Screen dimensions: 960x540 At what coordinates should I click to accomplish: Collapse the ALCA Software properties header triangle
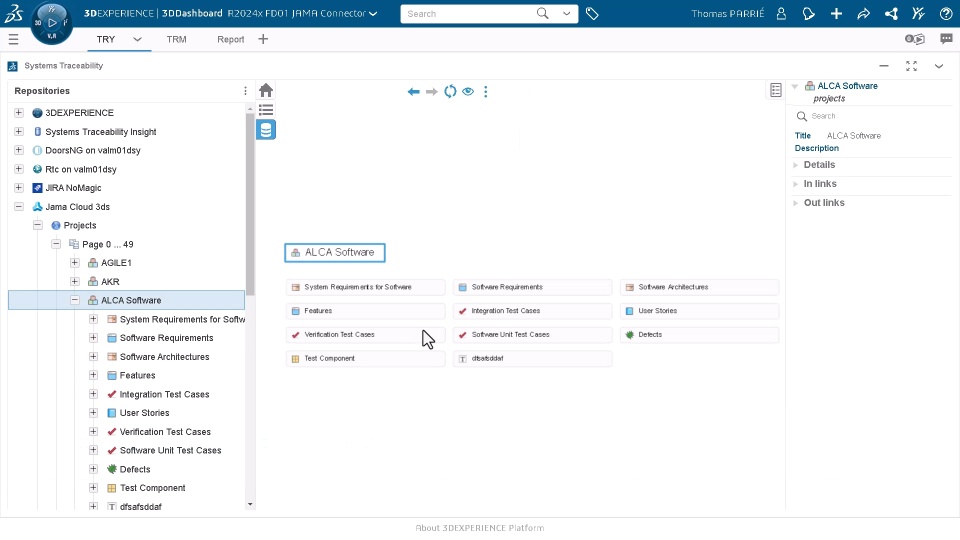(x=795, y=86)
